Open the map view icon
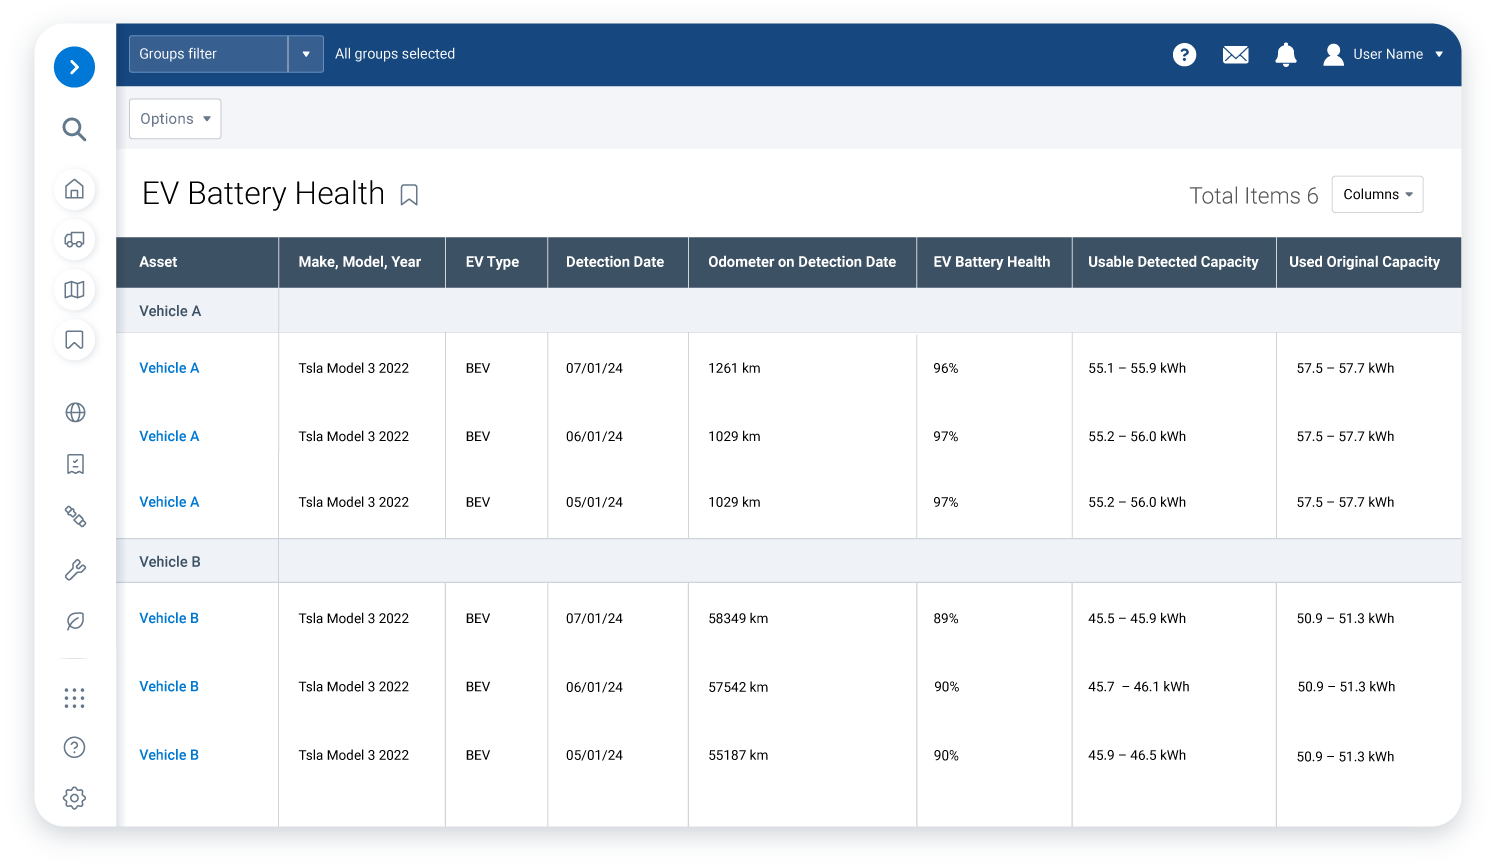Image resolution: width=1496 pixels, height=866 pixels. click(74, 290)
